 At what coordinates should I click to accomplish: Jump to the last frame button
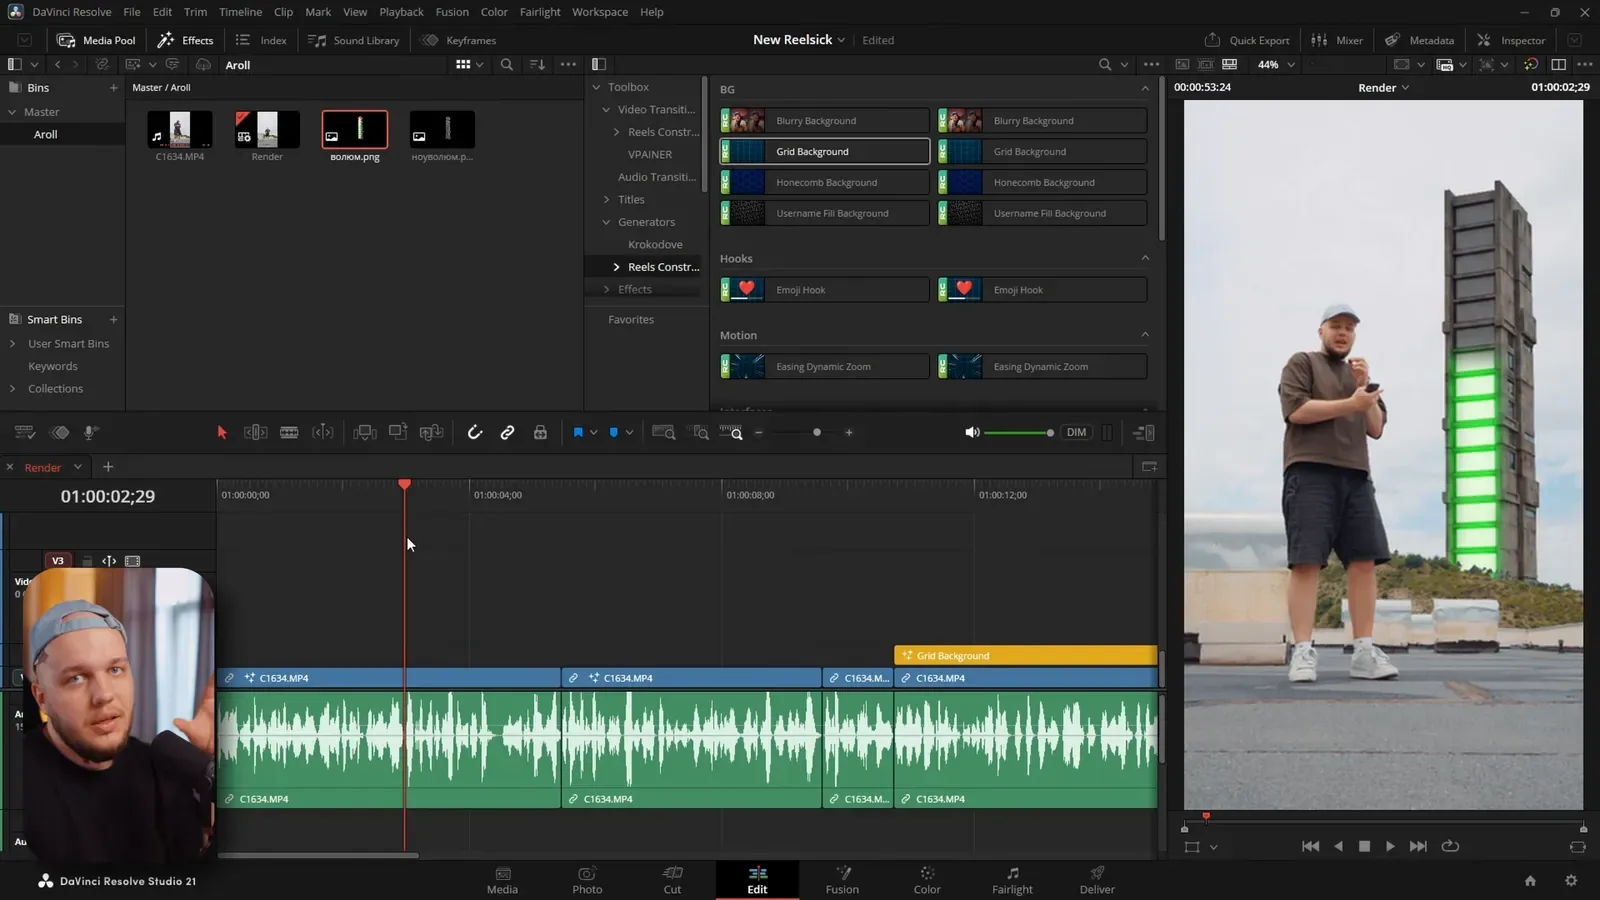(1418, 846)
